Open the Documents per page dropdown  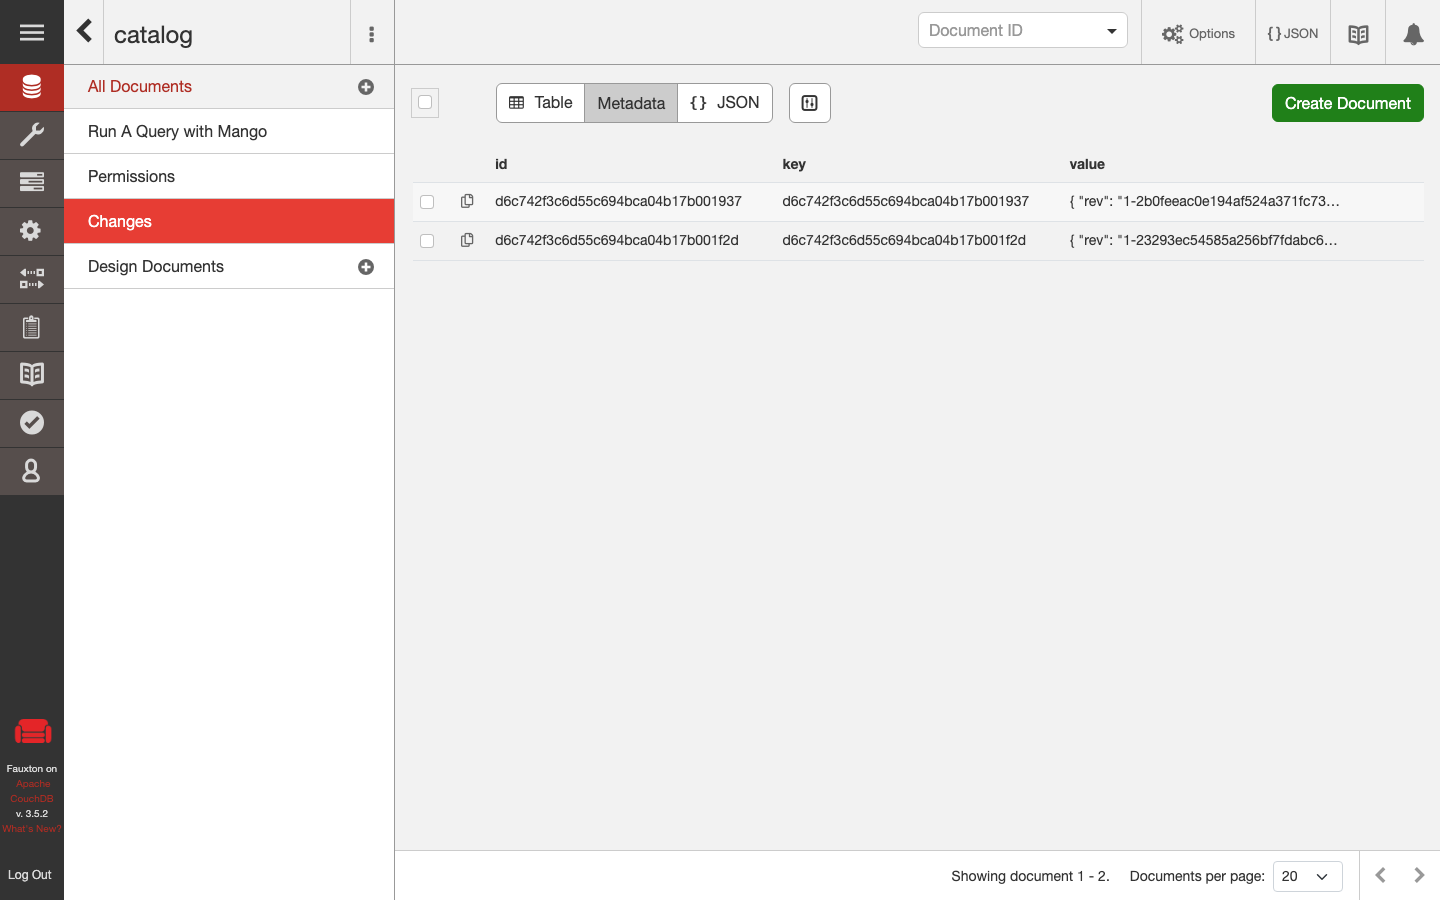[x=1307, y=876]
